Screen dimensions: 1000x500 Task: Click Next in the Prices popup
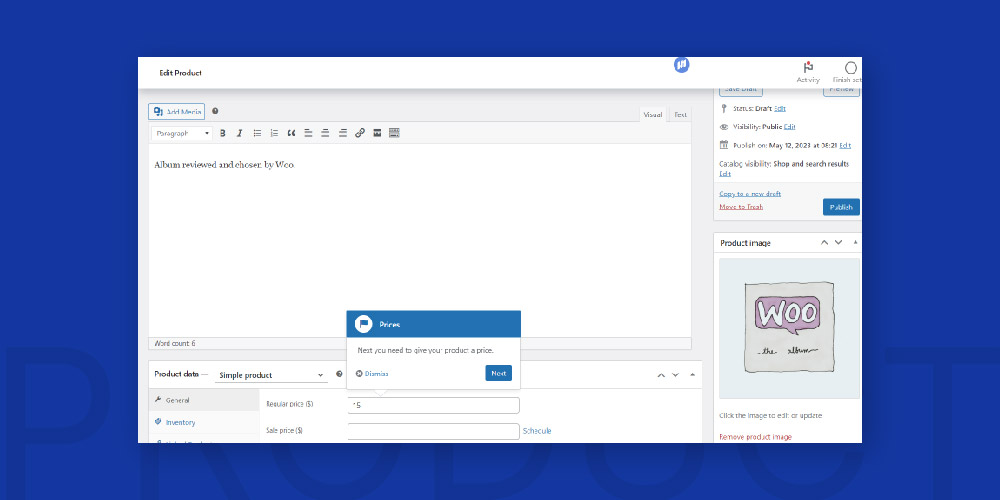498,374
